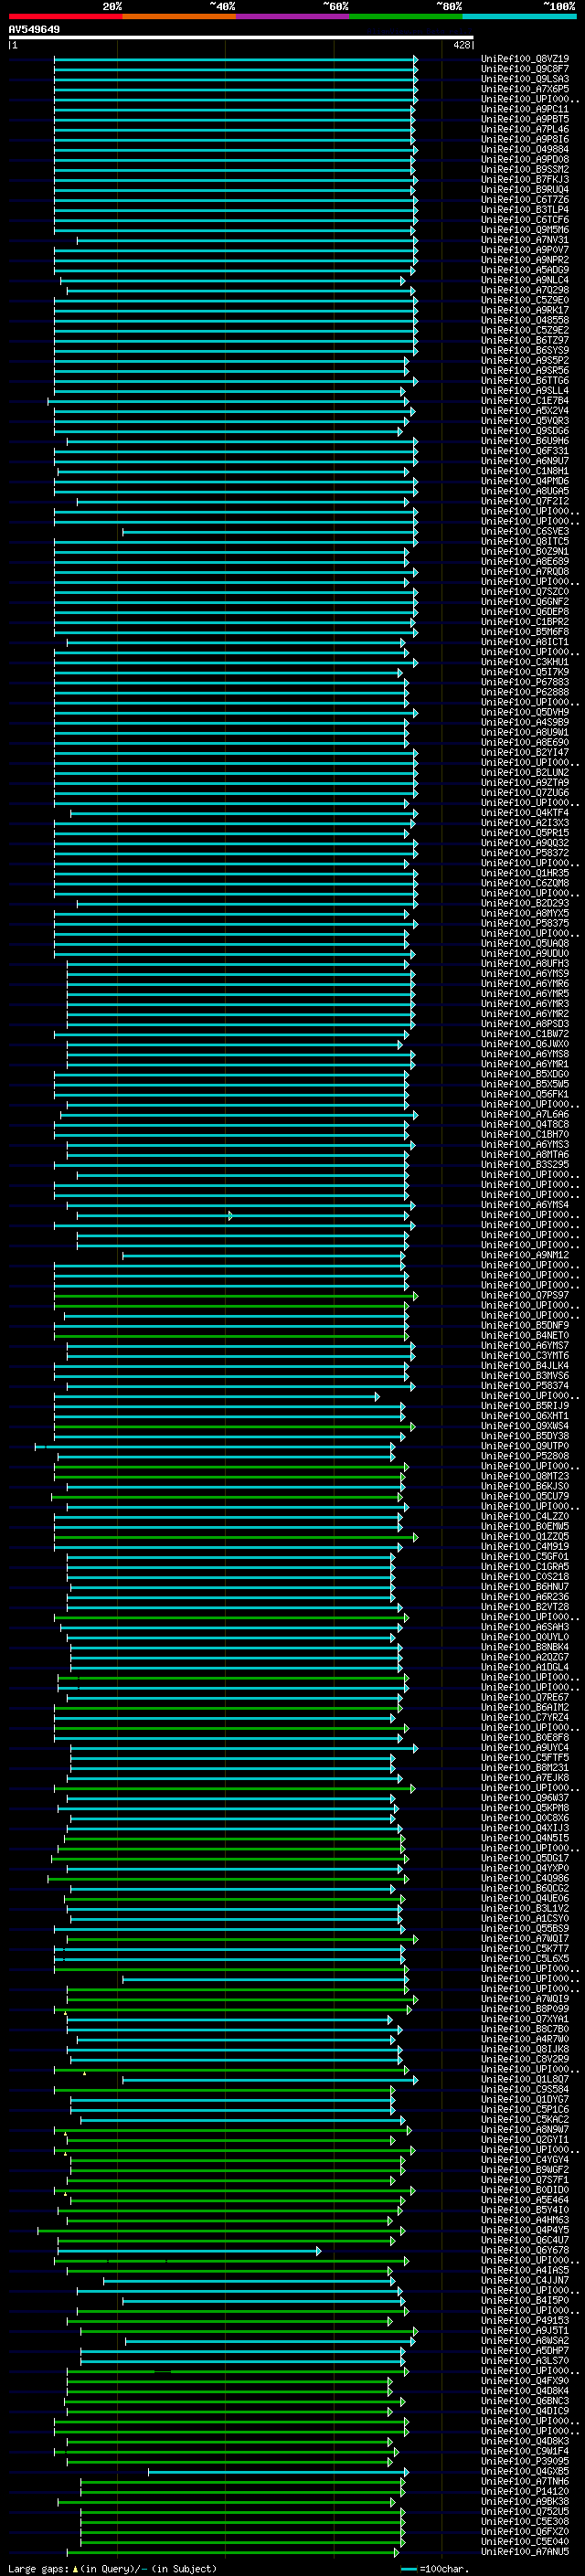Viewport: 585px width, 2576px height.
Task: Click the white query sequence ruler bar
Action: pos(241,37)
